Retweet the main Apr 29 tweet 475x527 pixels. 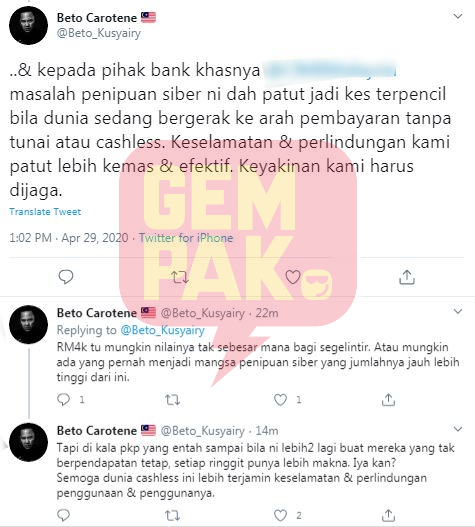coord(180,277)
